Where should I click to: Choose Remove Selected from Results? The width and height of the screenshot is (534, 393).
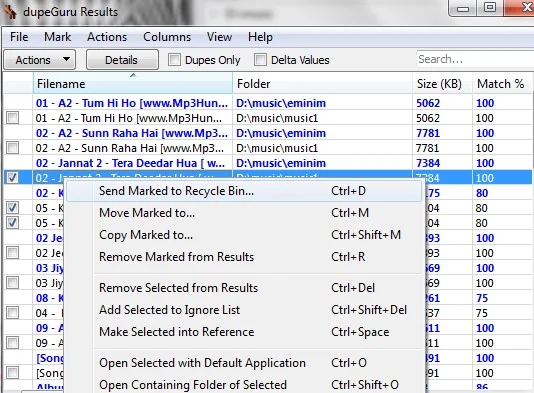coord(244,288)
